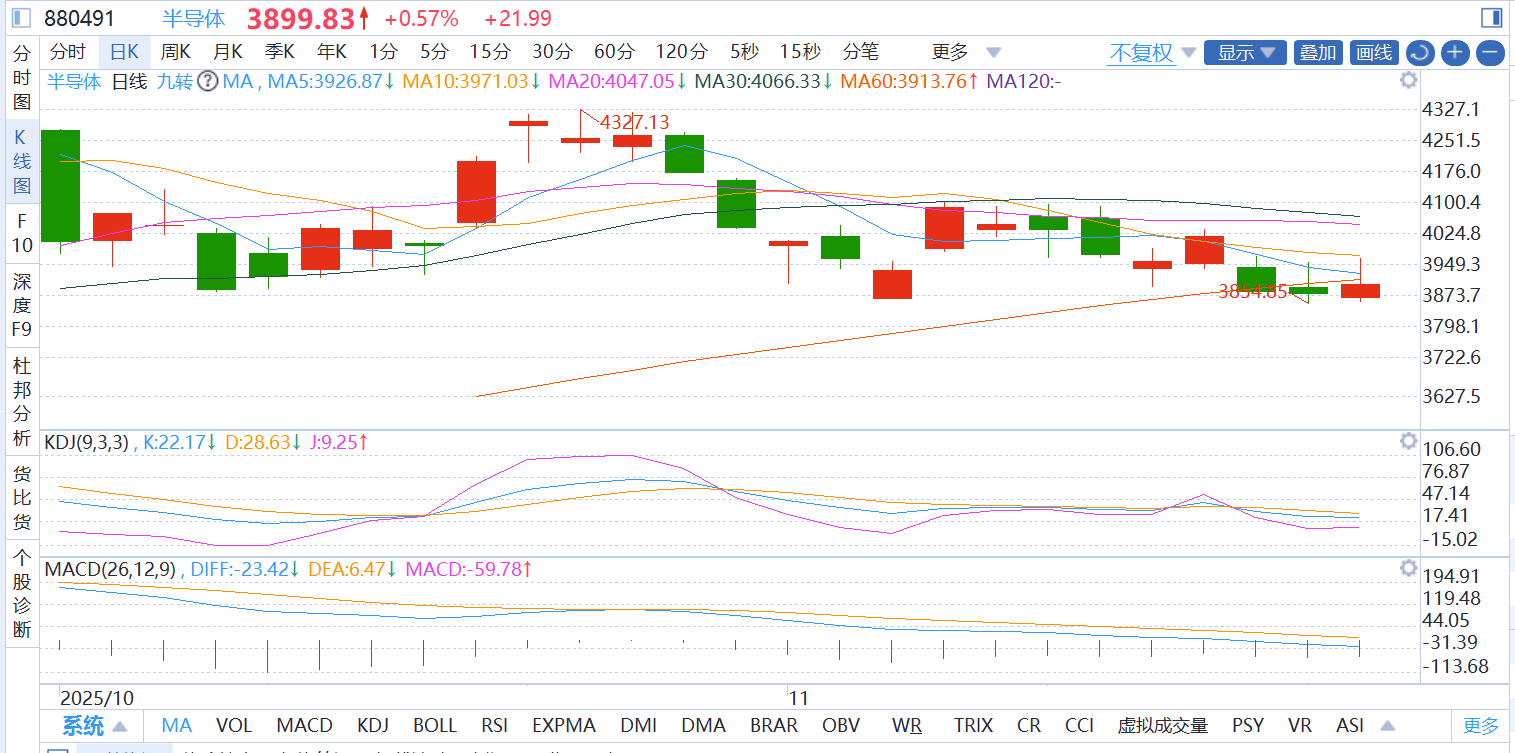Switch to 周K weekly tab
The height and width of the screenshot is (753, 1515).
pyautogui.click(x=176, y=52)
